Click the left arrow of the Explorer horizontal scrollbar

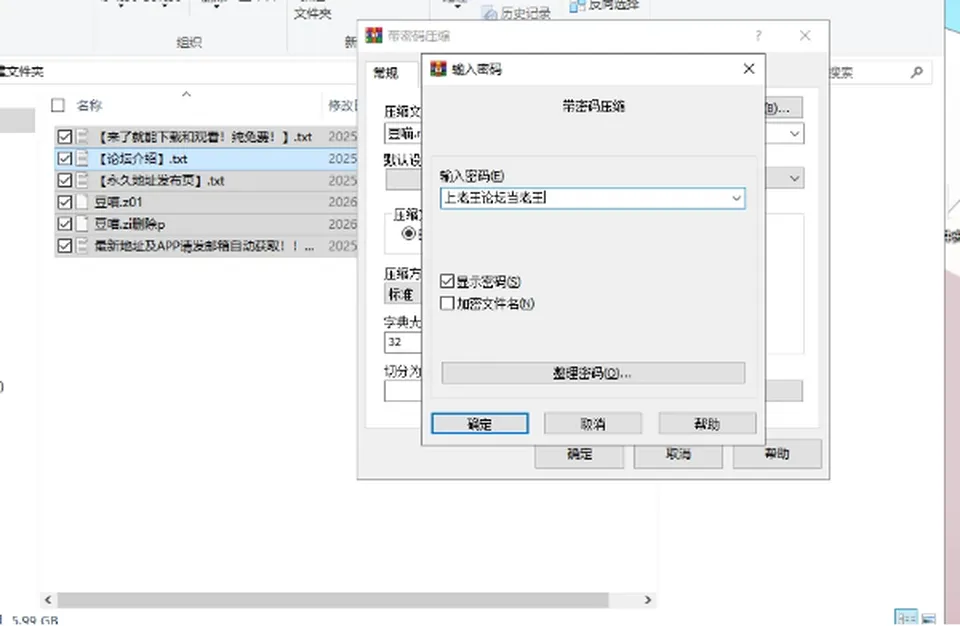48,600
